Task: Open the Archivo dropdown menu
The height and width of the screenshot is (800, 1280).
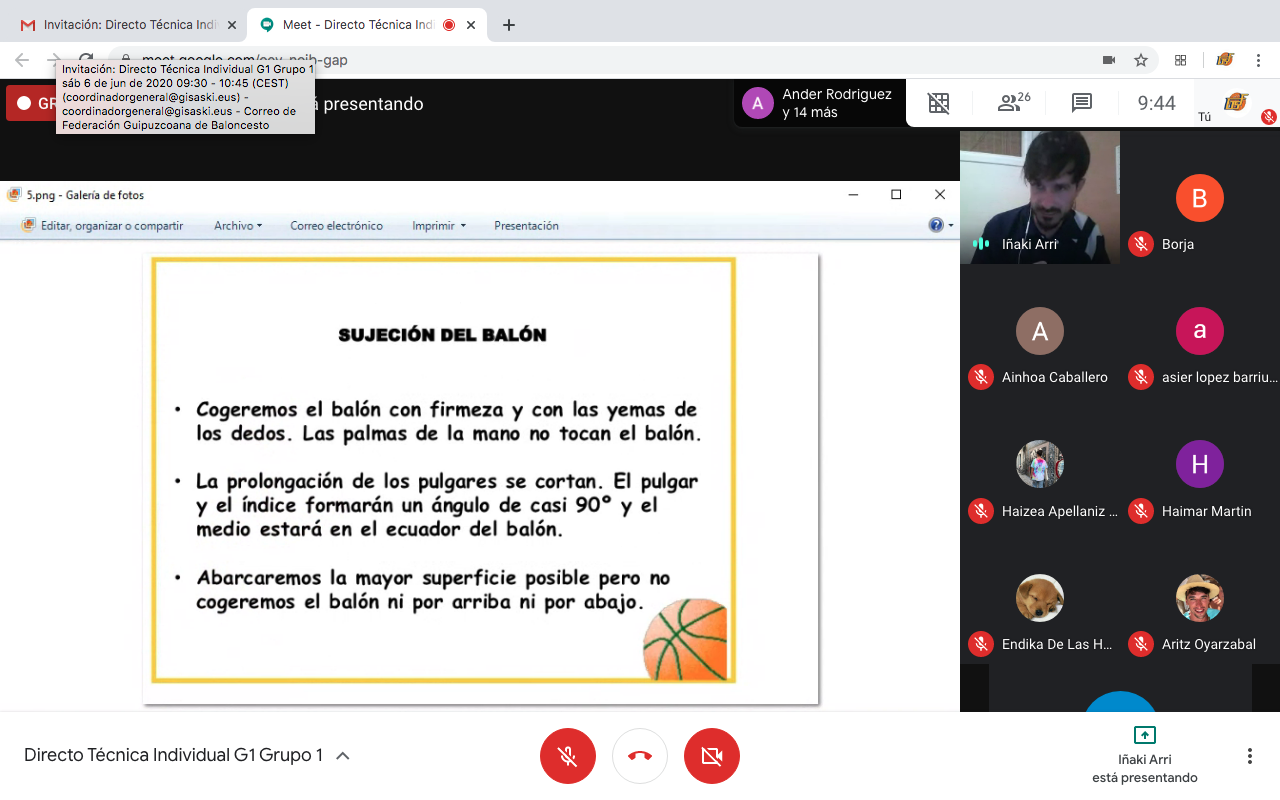Action: click(238, 226)
